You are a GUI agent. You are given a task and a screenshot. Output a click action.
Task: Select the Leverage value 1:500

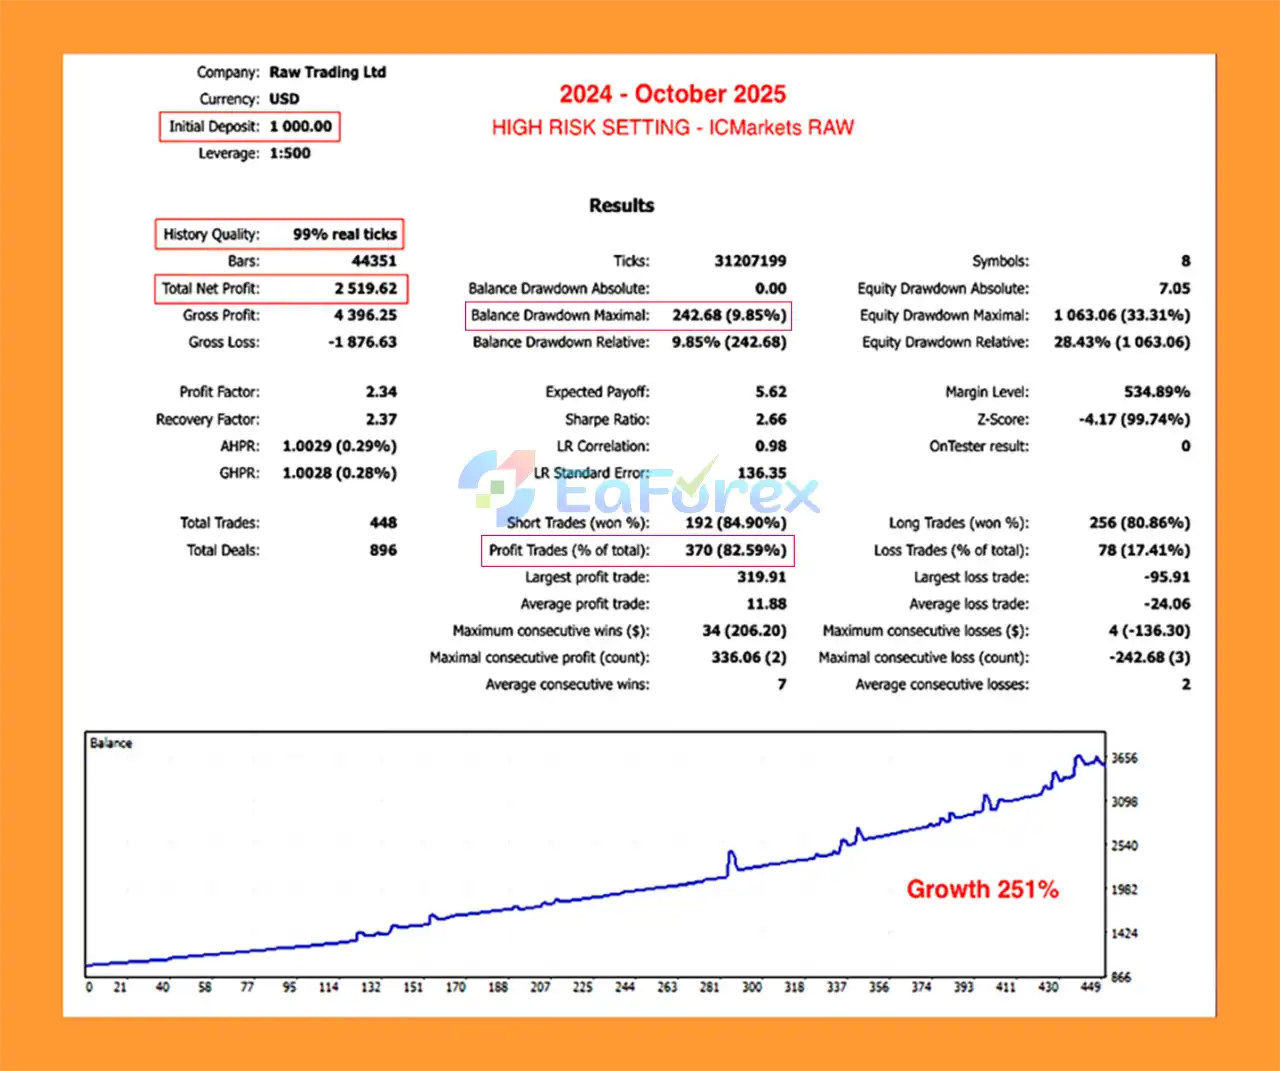tap(290, 153)
